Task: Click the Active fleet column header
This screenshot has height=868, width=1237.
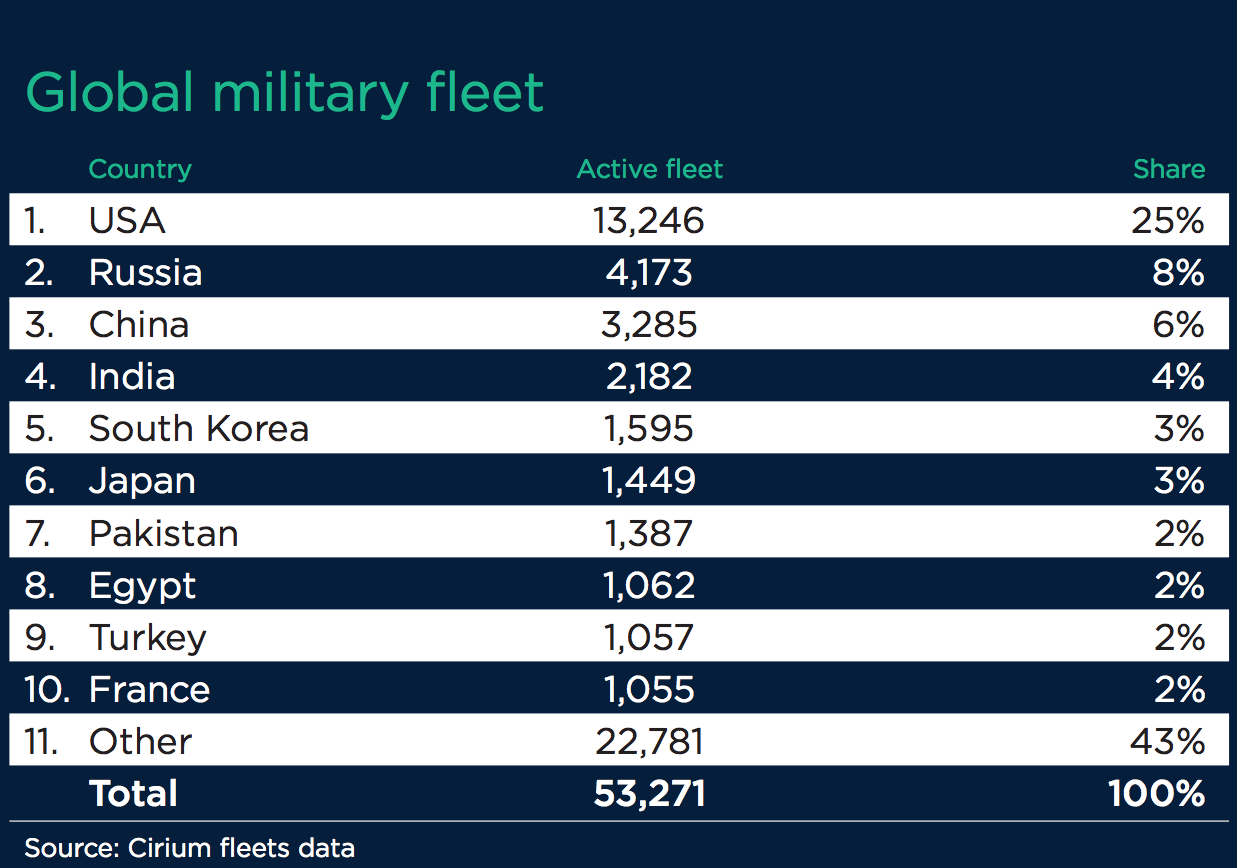Action: [x=649, y=169]
